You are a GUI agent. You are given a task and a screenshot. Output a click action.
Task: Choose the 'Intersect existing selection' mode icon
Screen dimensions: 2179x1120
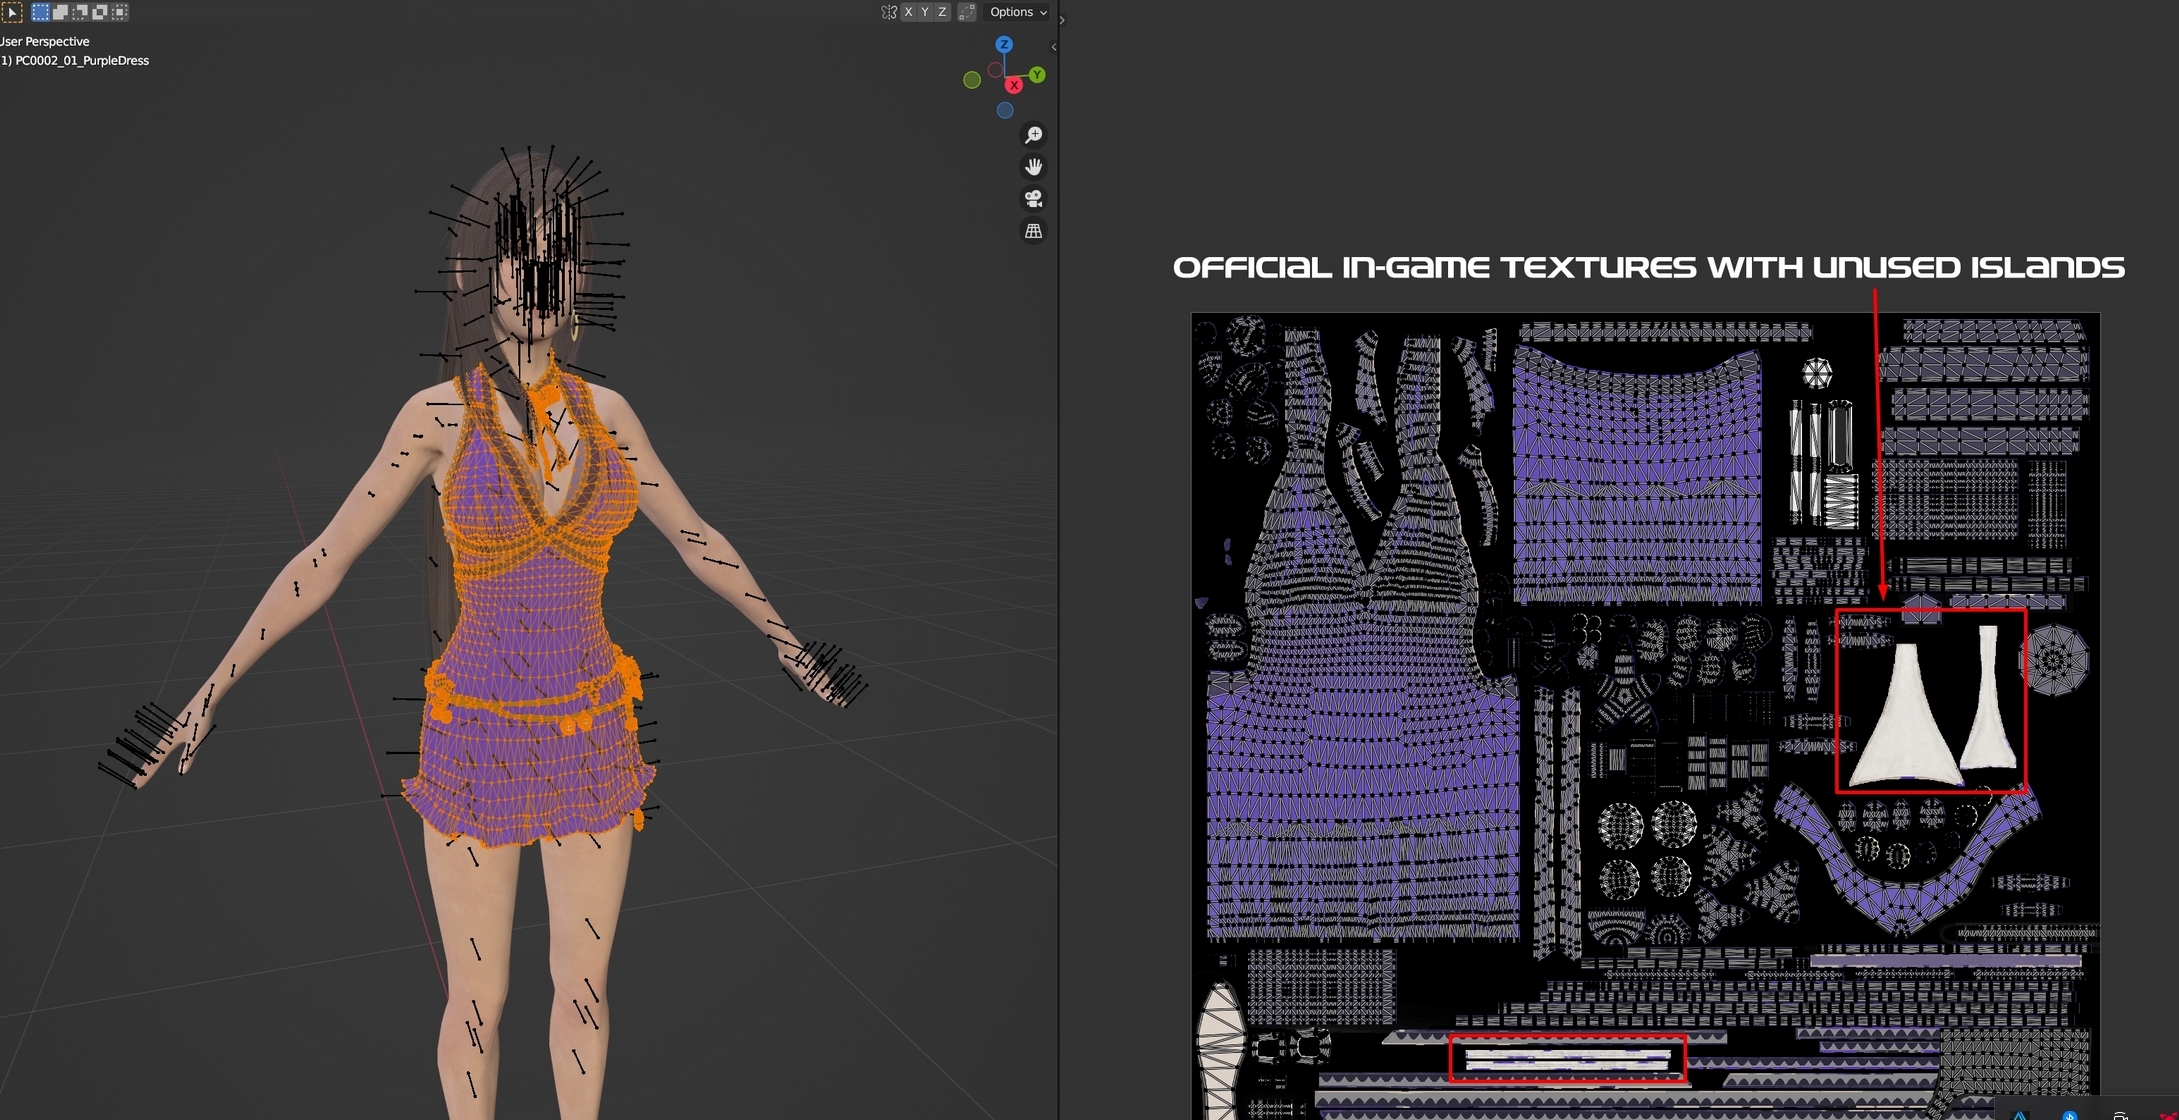click(x=120, y=12)
